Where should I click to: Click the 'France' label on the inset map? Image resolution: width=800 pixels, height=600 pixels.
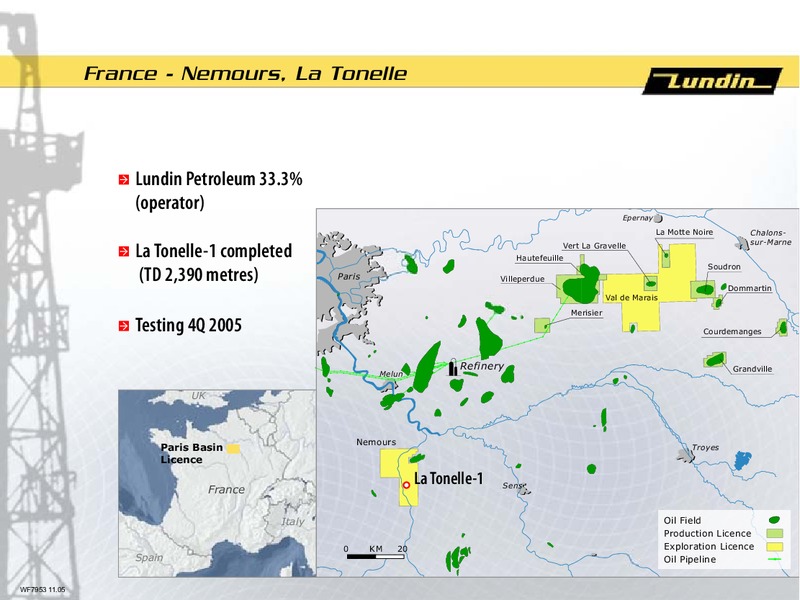click(226, 490)
